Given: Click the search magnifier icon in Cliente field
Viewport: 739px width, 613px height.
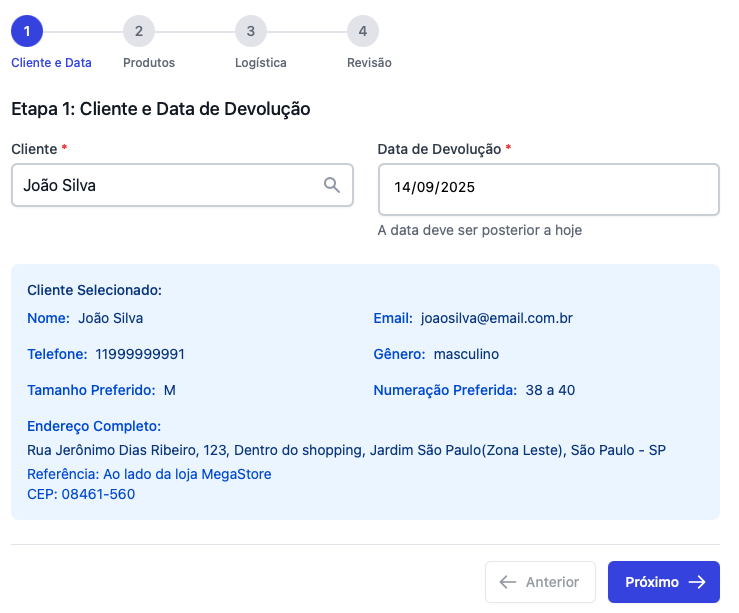Looking at the screenshot, I should 332,185.
